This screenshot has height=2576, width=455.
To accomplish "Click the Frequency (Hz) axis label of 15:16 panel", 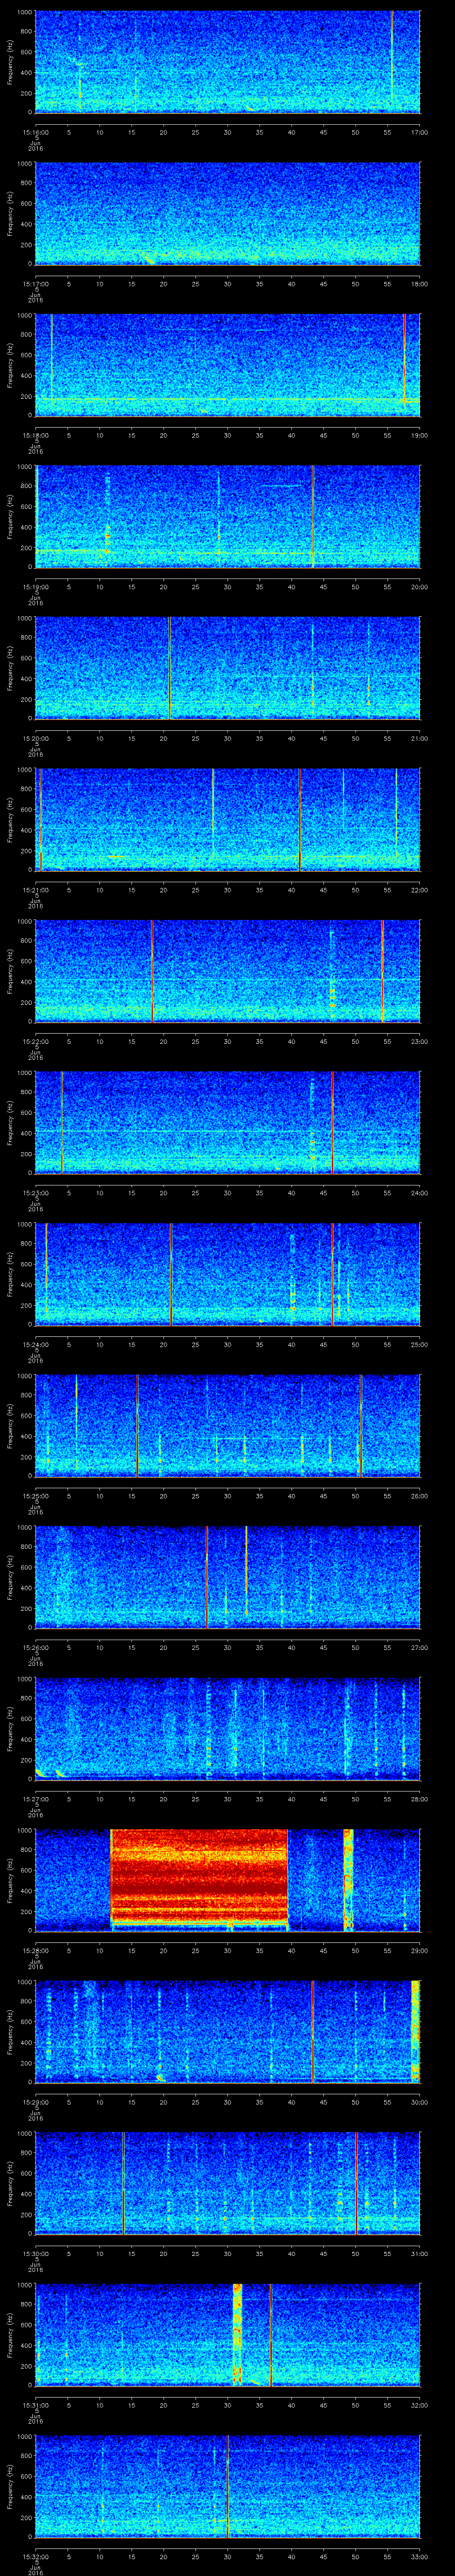I will pyautogui.click(x=10, y=62).
